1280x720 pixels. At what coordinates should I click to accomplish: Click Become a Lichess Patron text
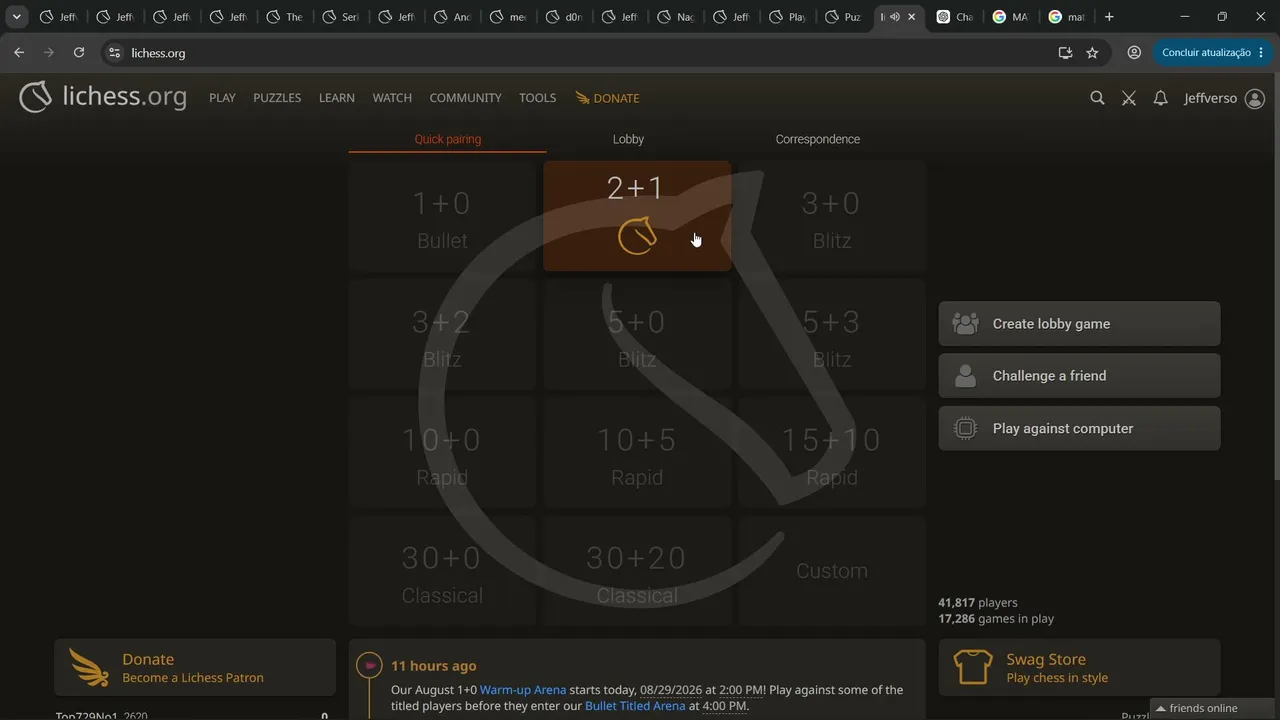click(x=193, y=678)
